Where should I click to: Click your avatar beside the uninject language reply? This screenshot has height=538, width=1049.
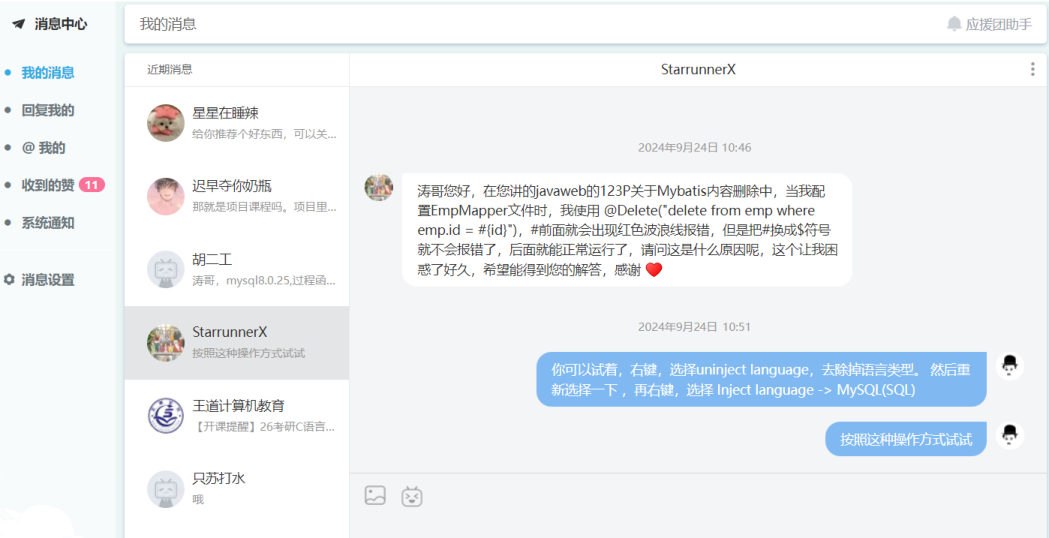(1010, 366)
